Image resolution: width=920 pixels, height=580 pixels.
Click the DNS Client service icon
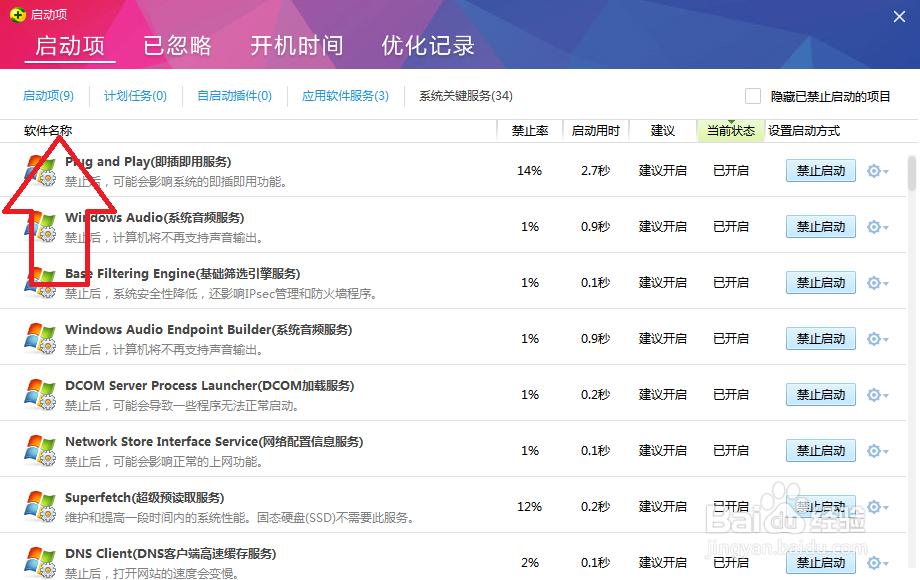pyautogui.click(x=40, y=563)
